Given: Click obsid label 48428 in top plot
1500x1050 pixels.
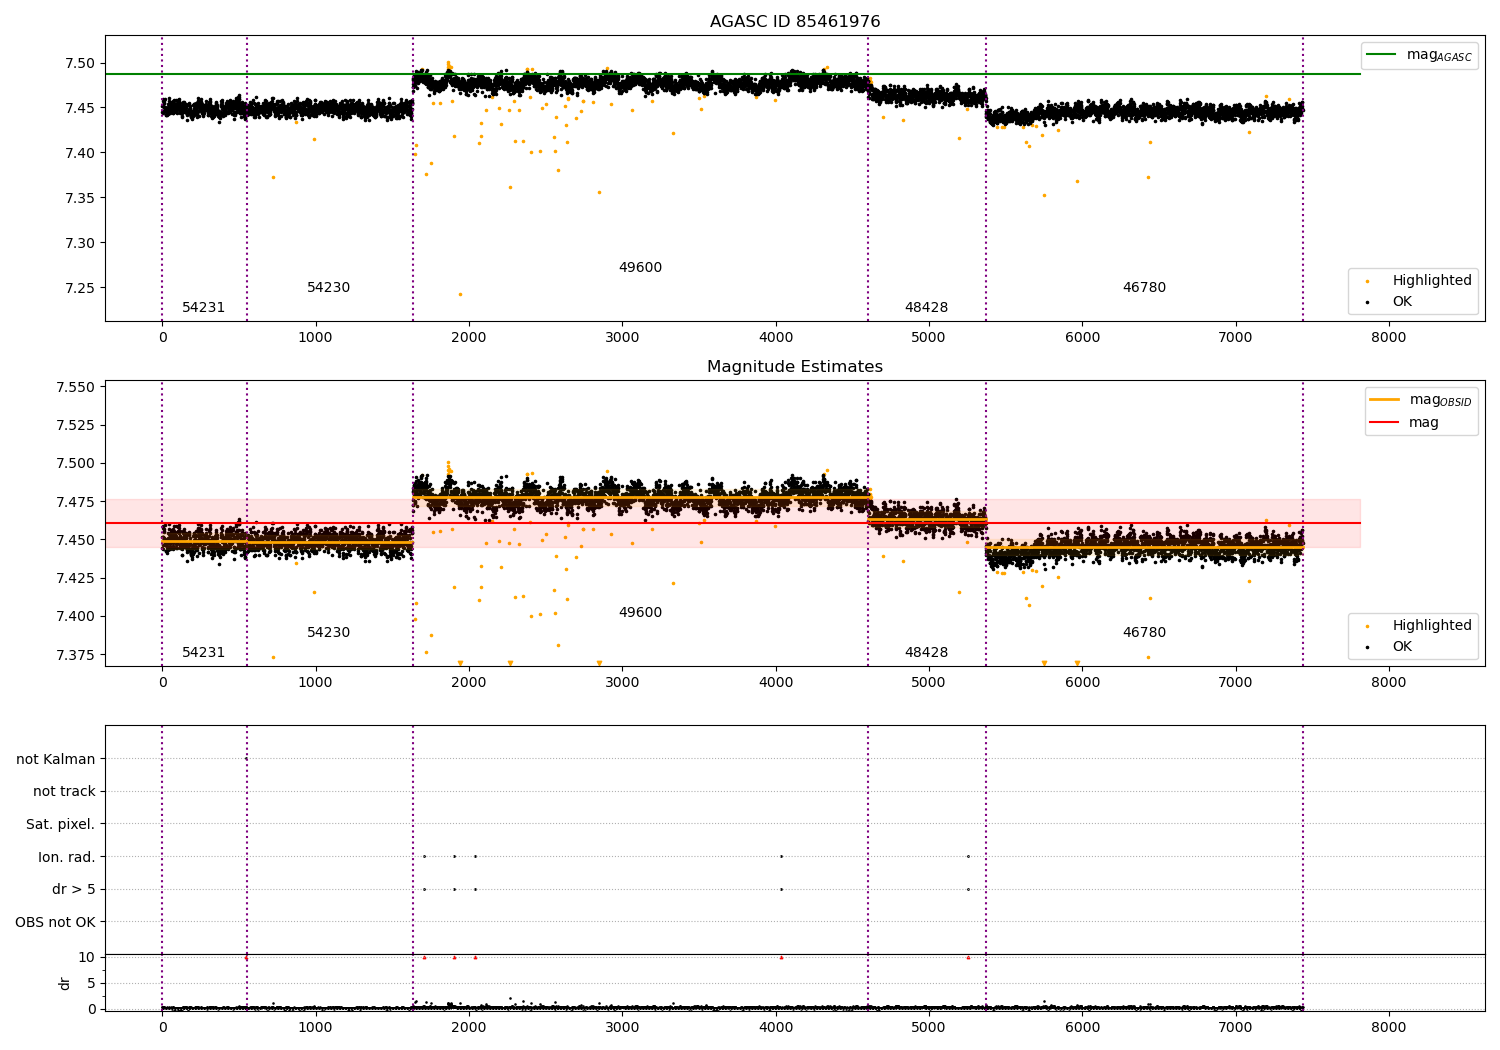Looking at the screenshot, I should coord(926,308).
